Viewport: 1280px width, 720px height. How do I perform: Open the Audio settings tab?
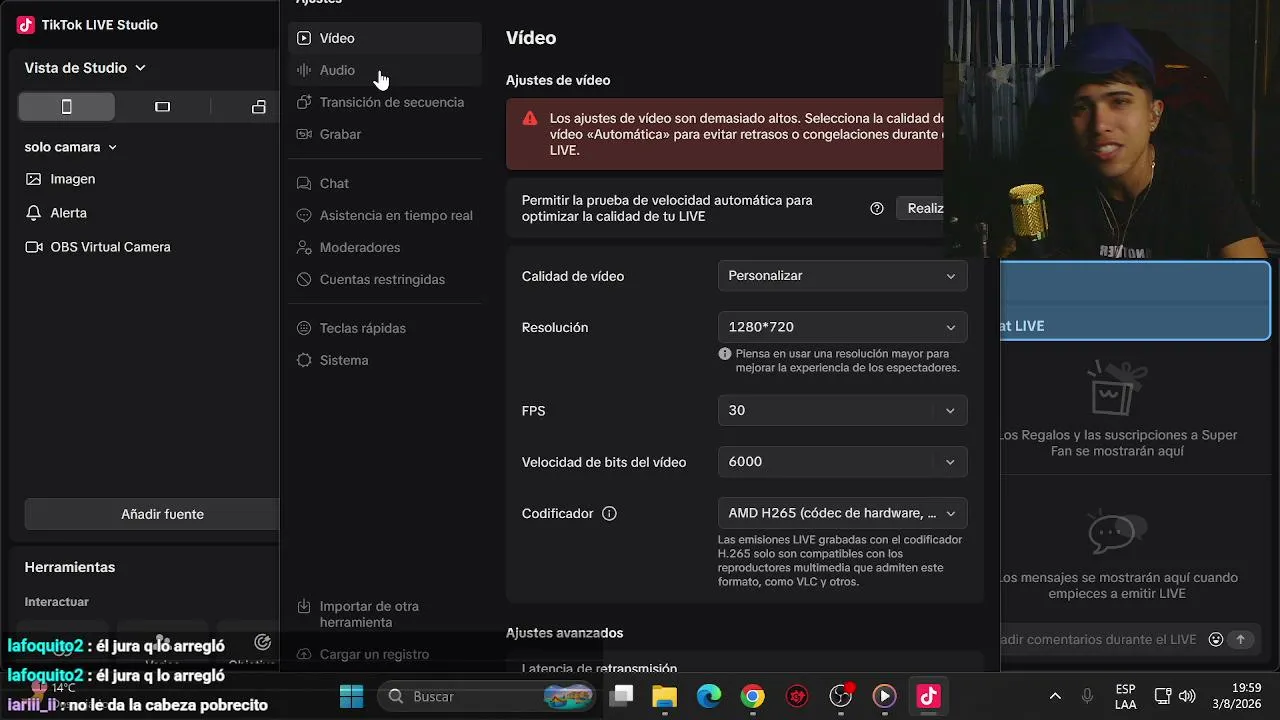385,70
